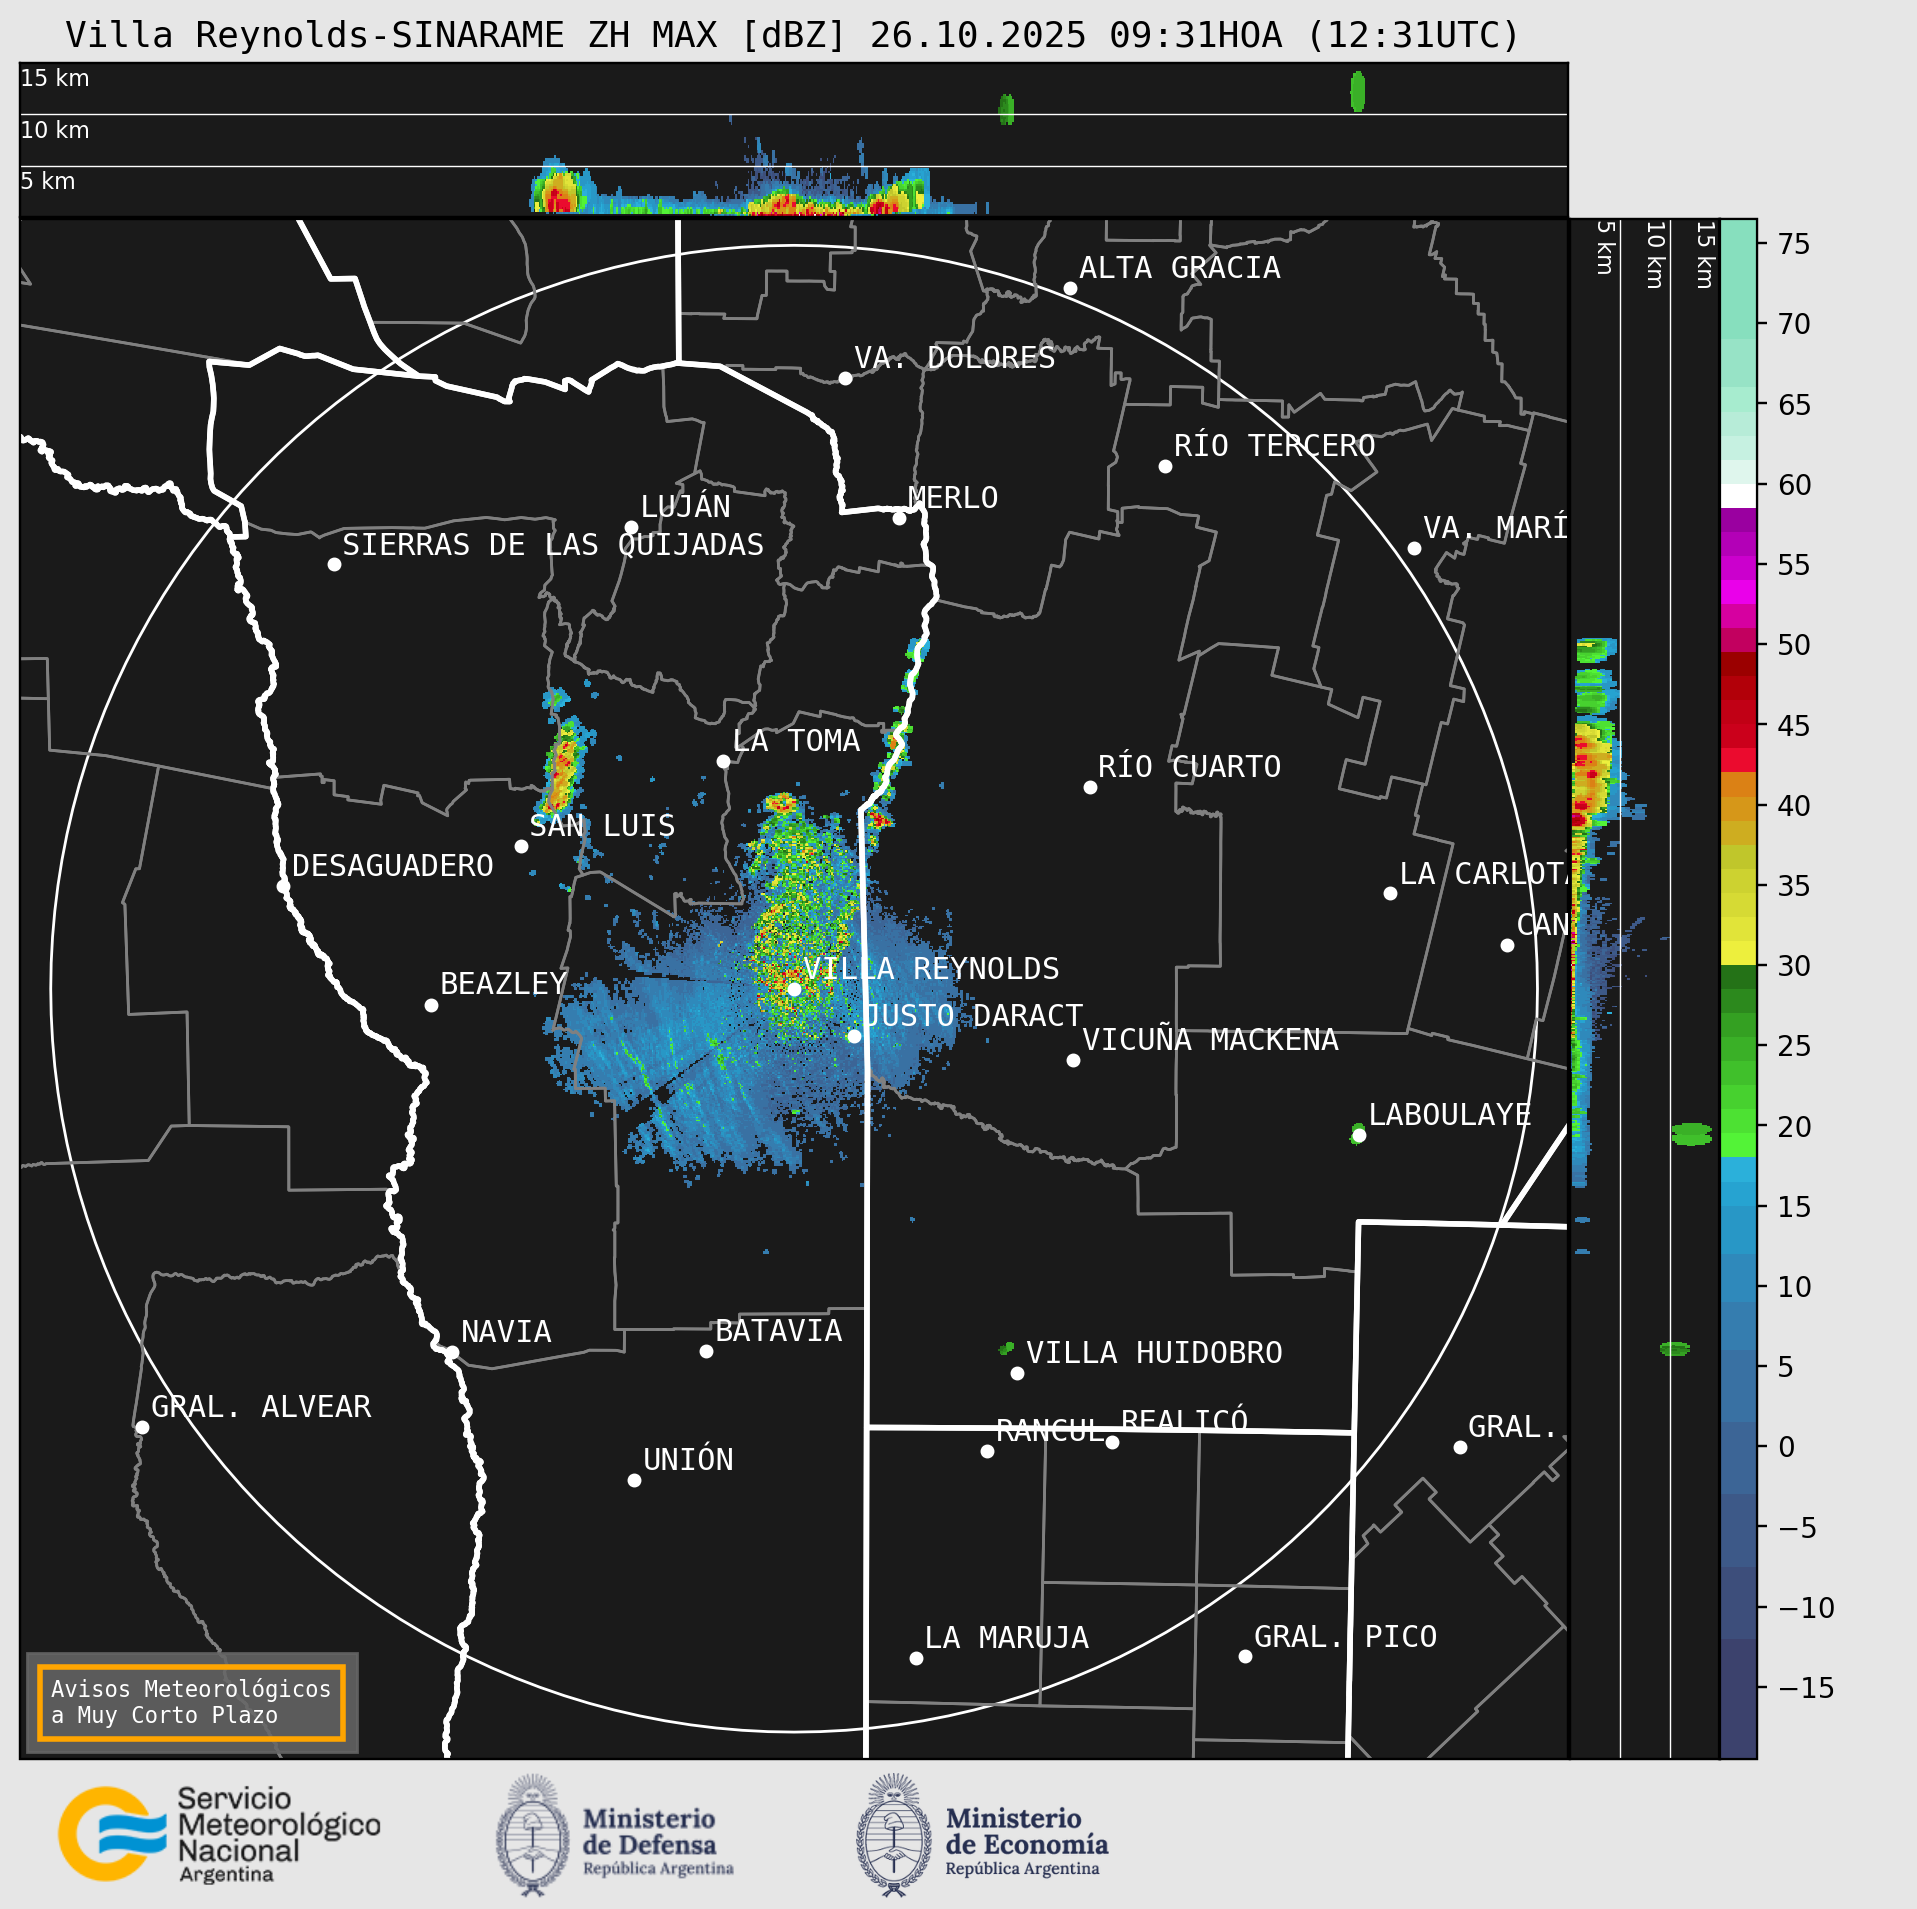
Task: Select the VILLA HUIDOBRO label
Action: click(x=1154, y=1353)
